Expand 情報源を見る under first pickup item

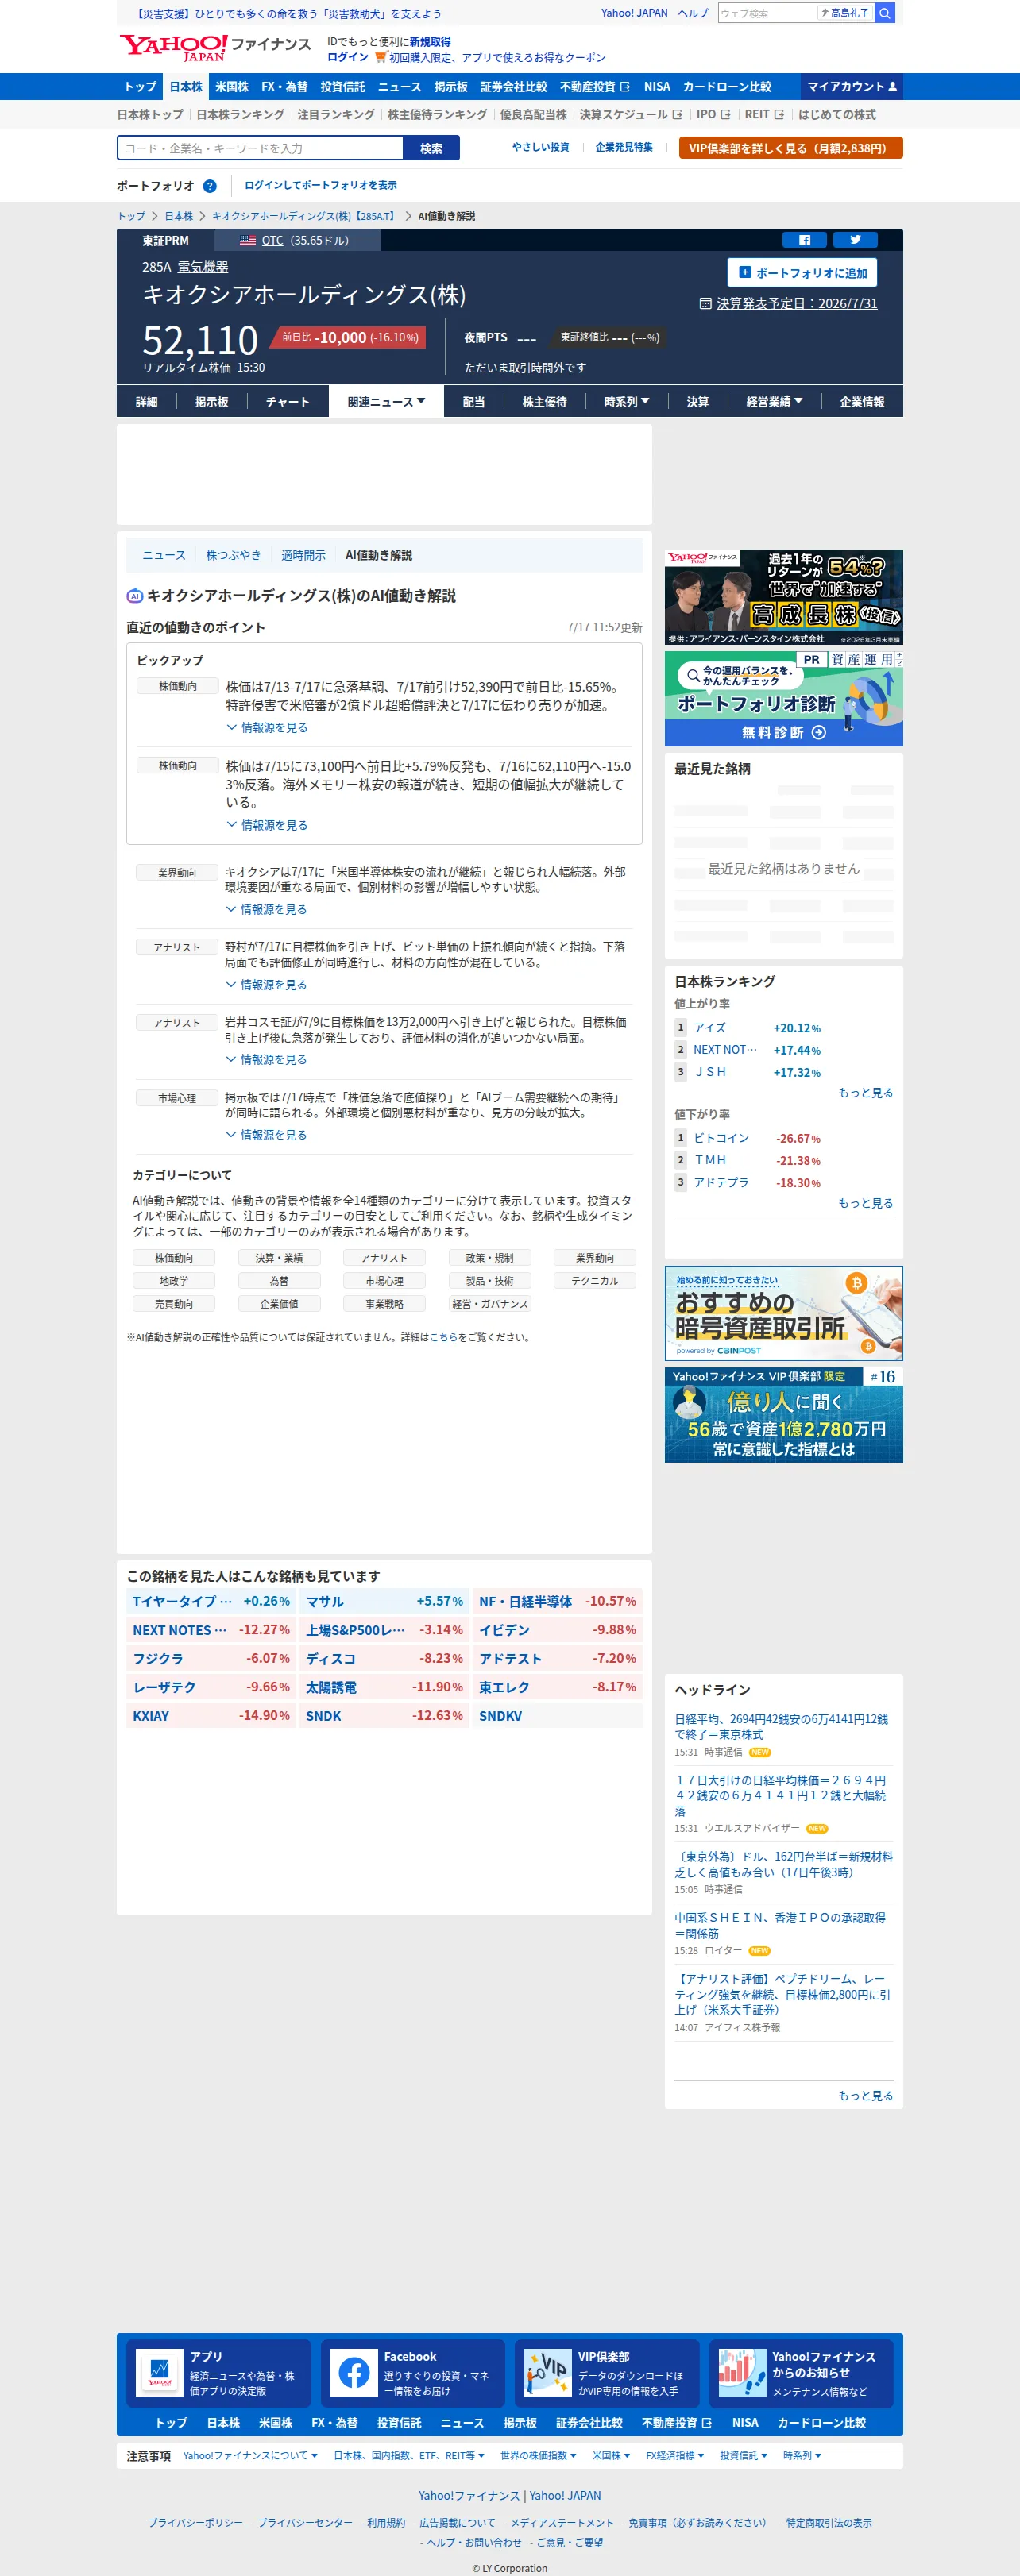(x=267, y=728)
